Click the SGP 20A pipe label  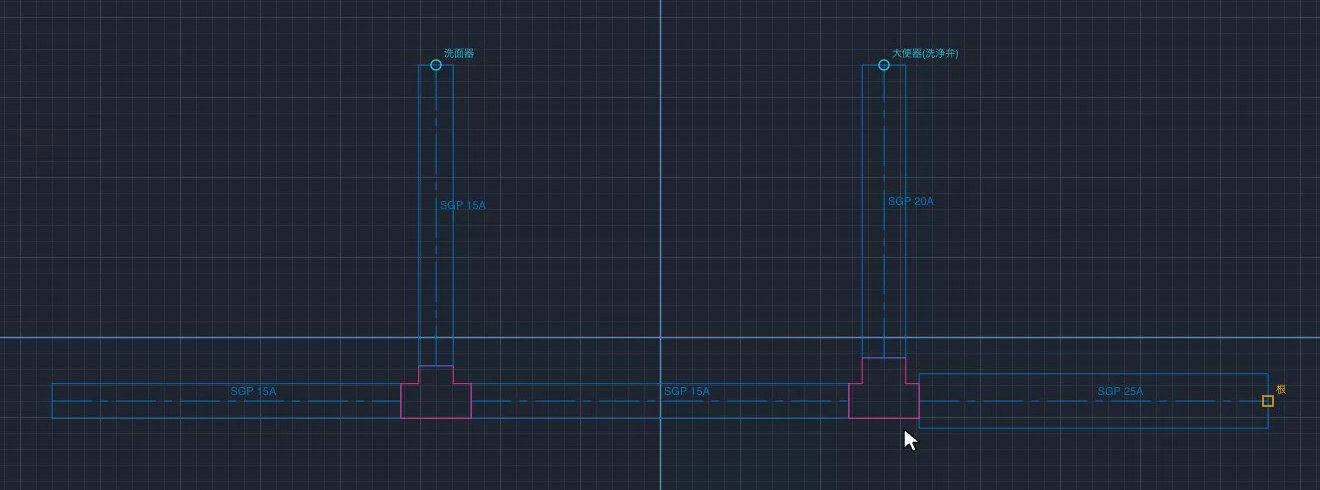click(911, 201)
